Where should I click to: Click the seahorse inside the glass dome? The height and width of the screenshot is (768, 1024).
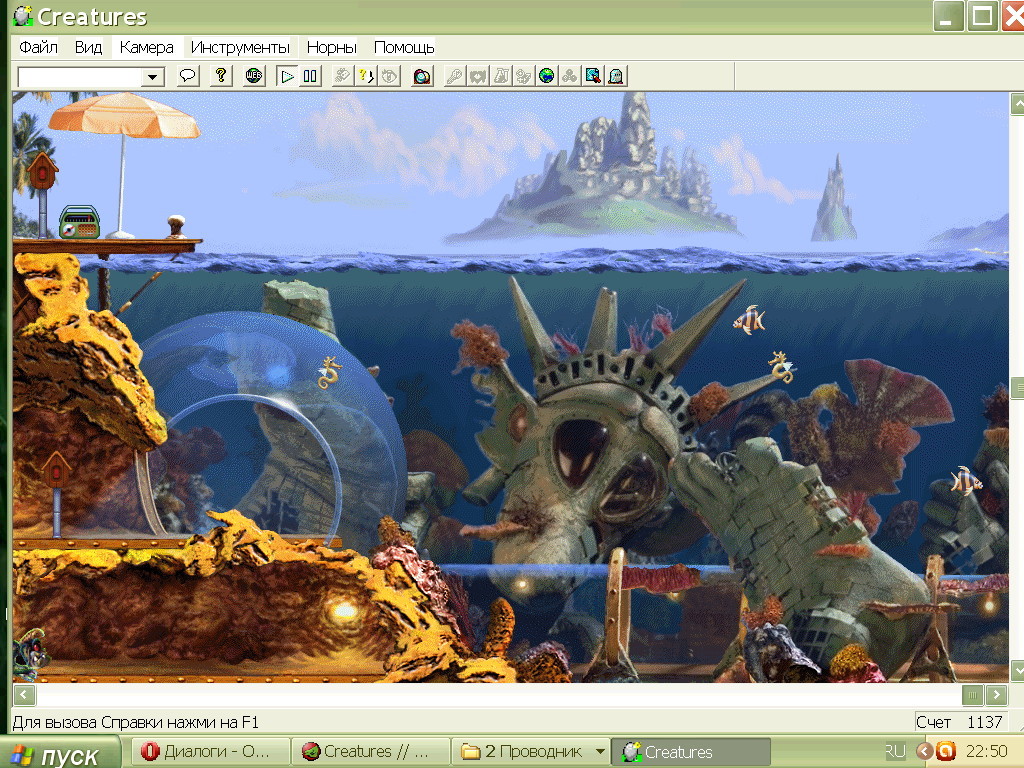point(329,372)
